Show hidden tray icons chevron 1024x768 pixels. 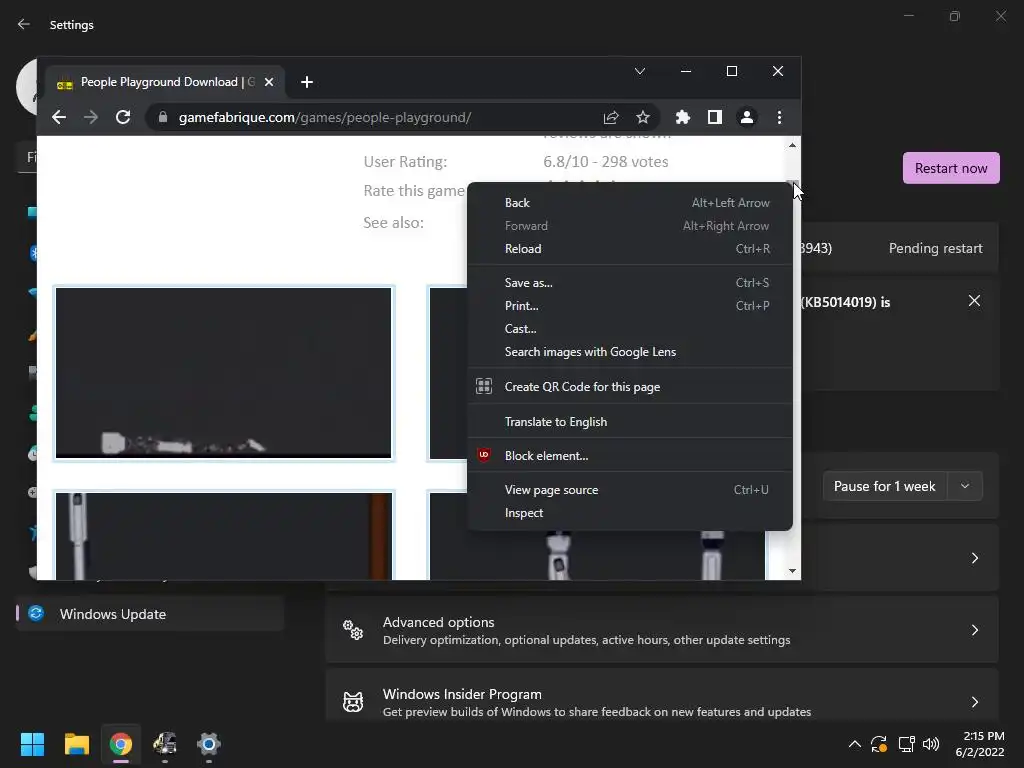tap(854, 744)
